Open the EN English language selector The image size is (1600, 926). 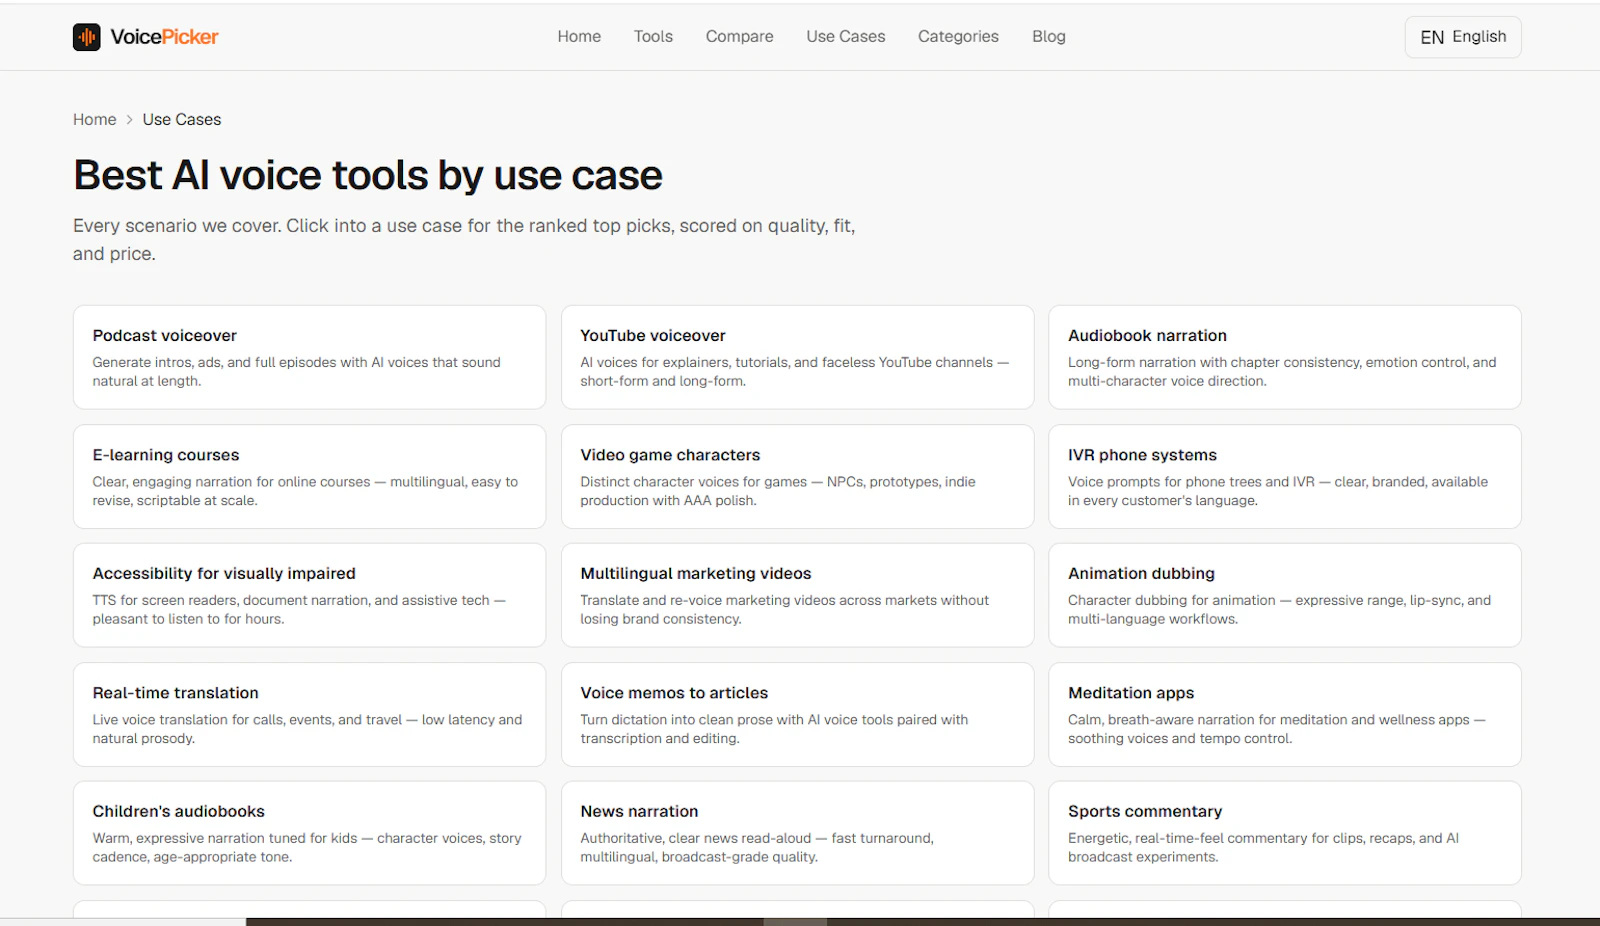(x=1463, y=37)
